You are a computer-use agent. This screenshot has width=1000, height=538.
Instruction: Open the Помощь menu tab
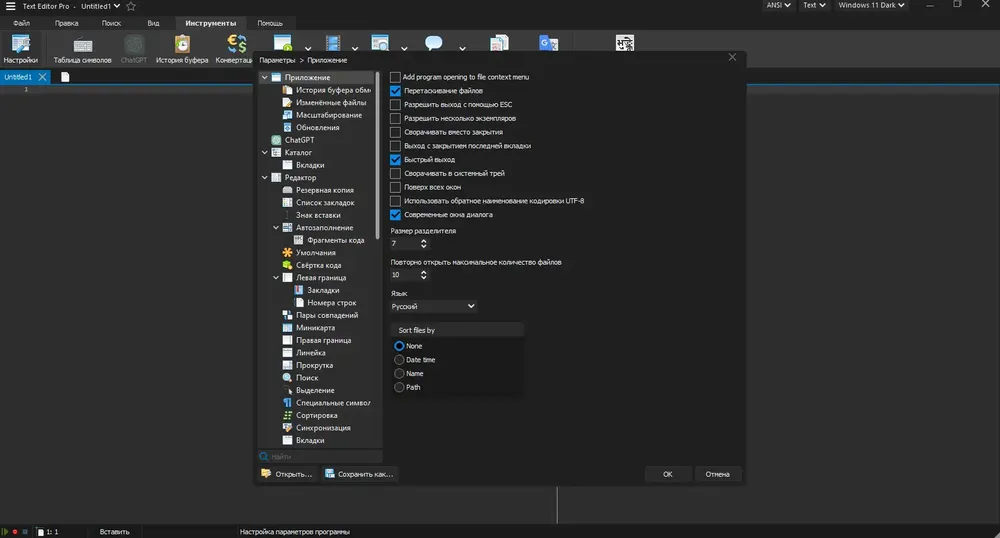click(270, 23)
